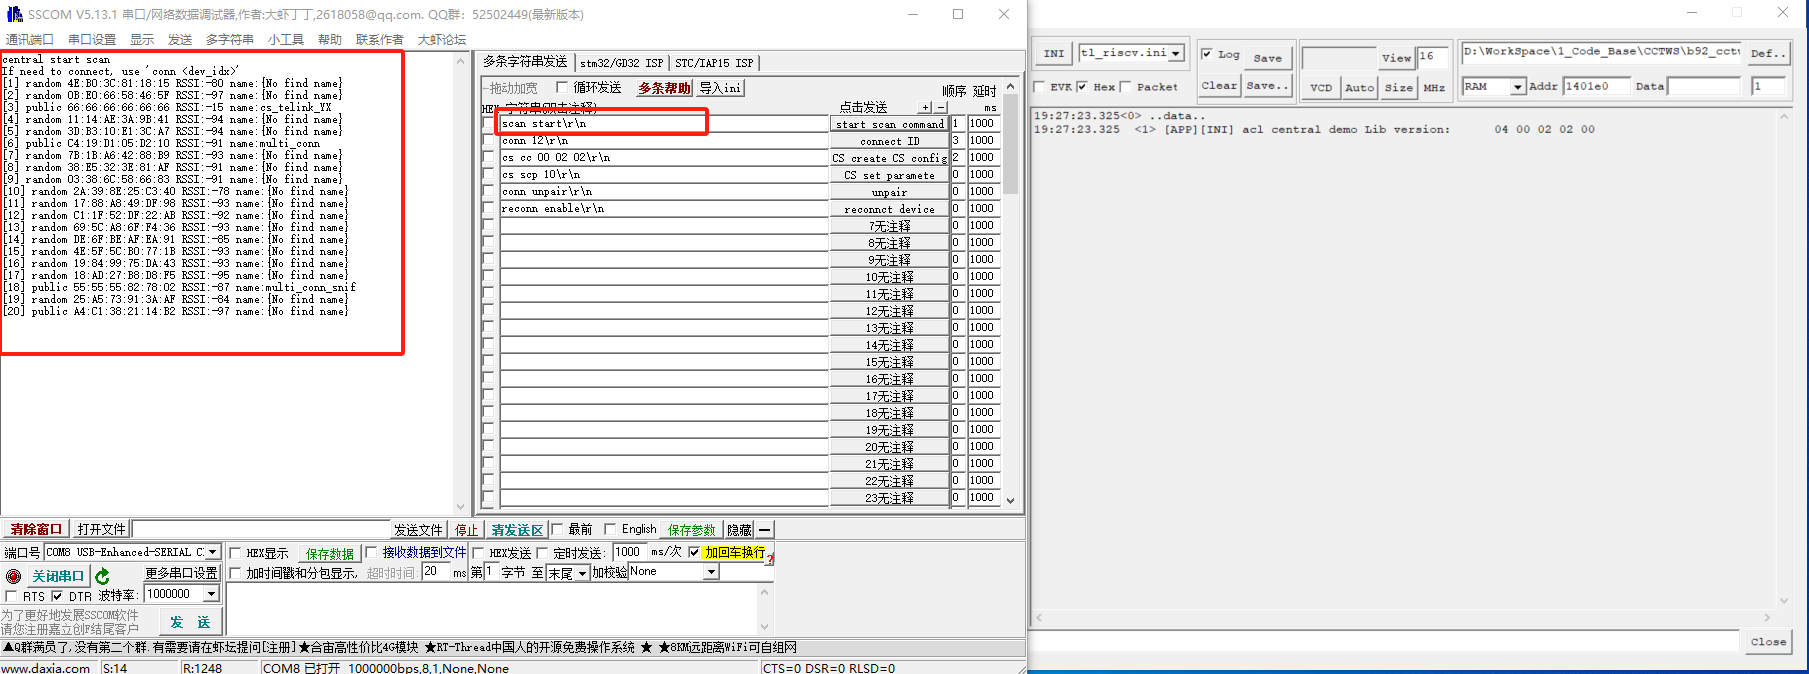Uncheck the DTR checkbox

click(x=57, y=596)
